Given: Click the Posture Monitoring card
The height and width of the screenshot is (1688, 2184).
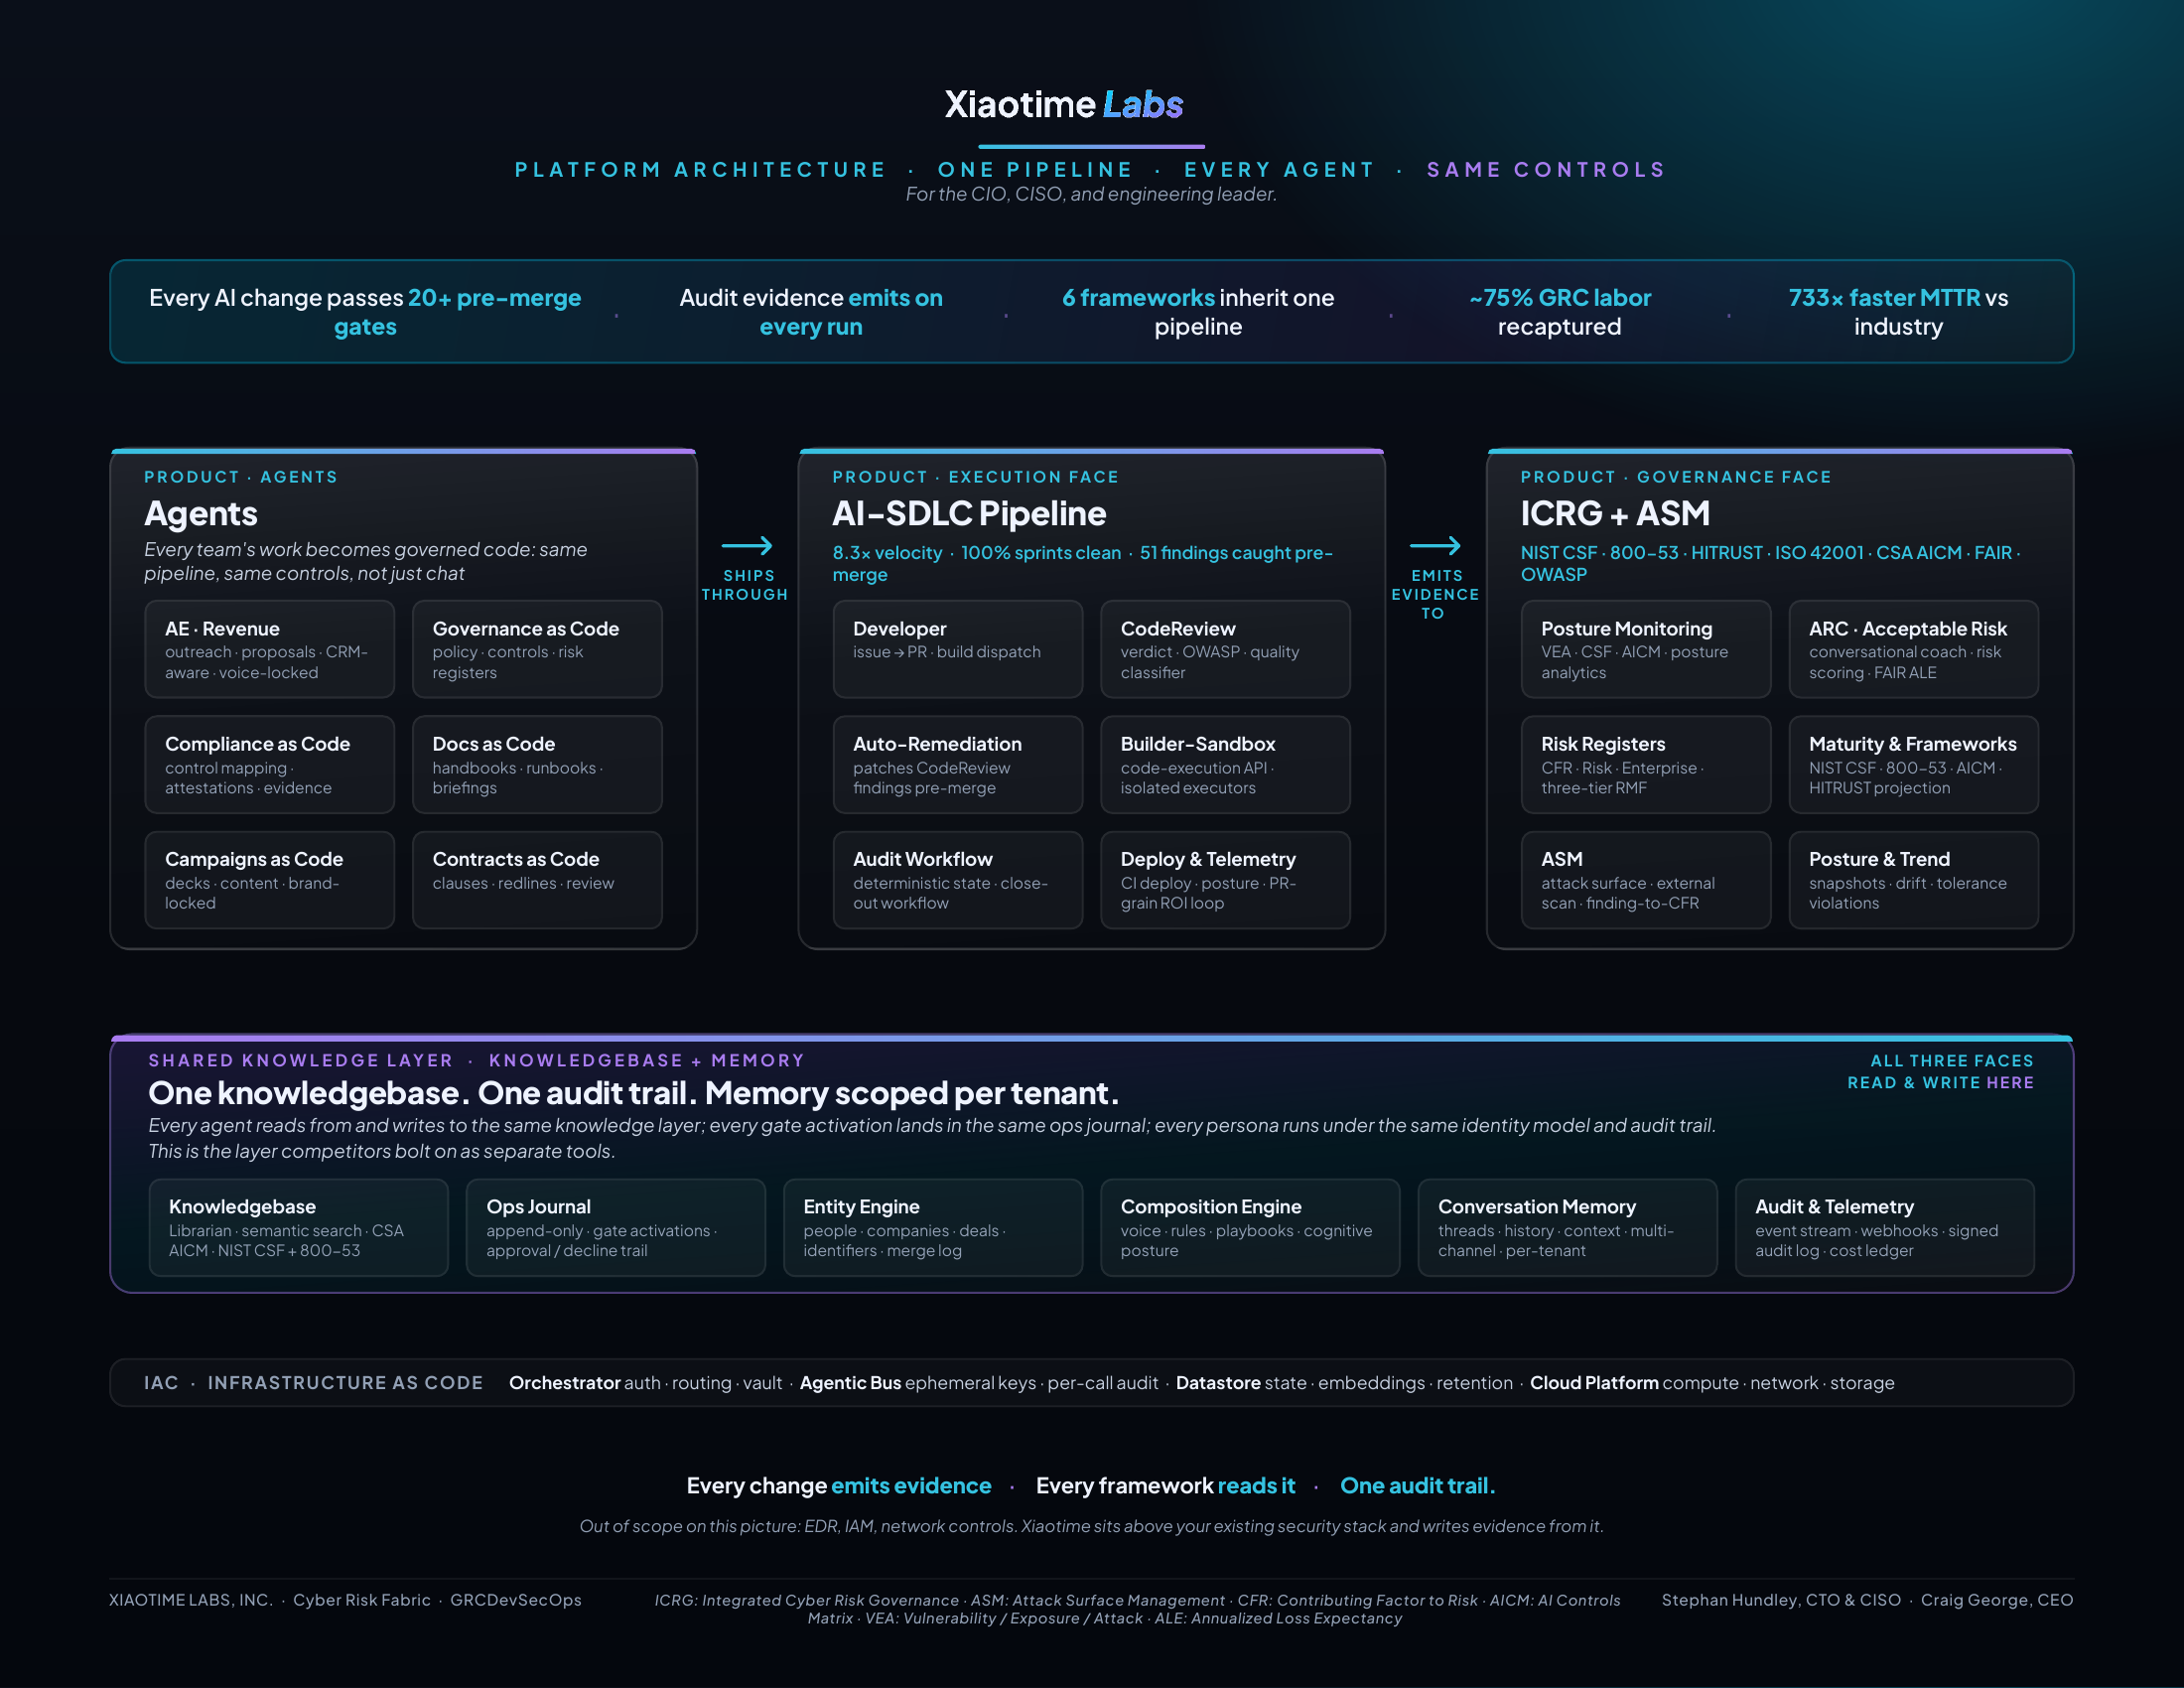Looking at the screenshot, I should click(x=1645, y=649).
